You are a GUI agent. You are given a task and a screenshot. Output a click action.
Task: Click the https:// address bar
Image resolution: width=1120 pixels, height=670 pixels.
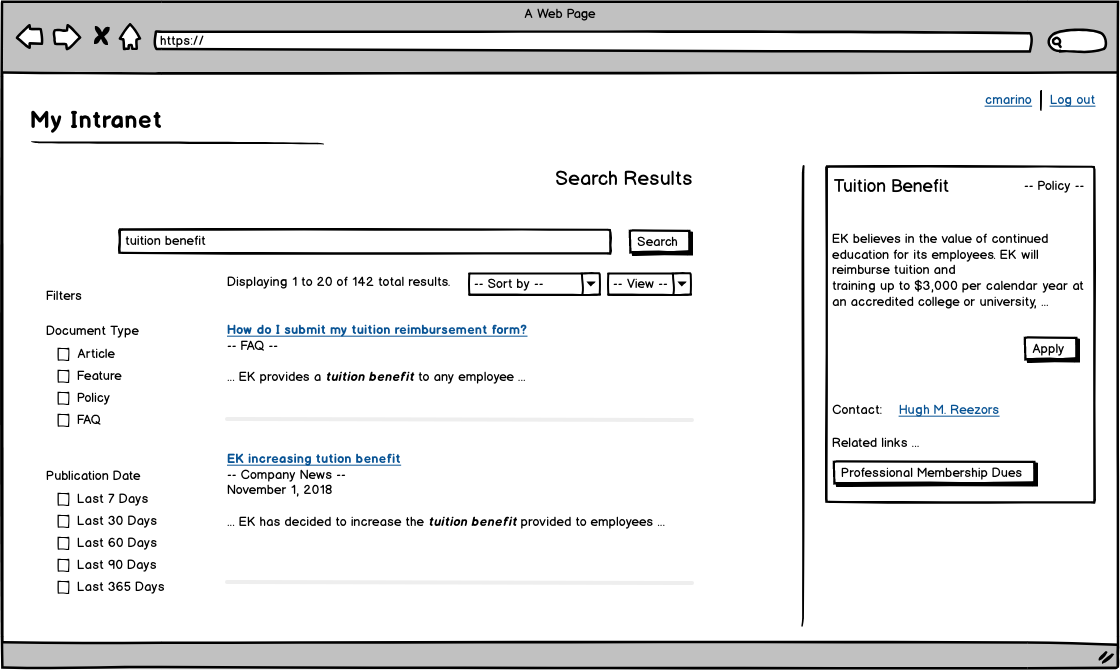pyautogui.click(x=593, y=41)
